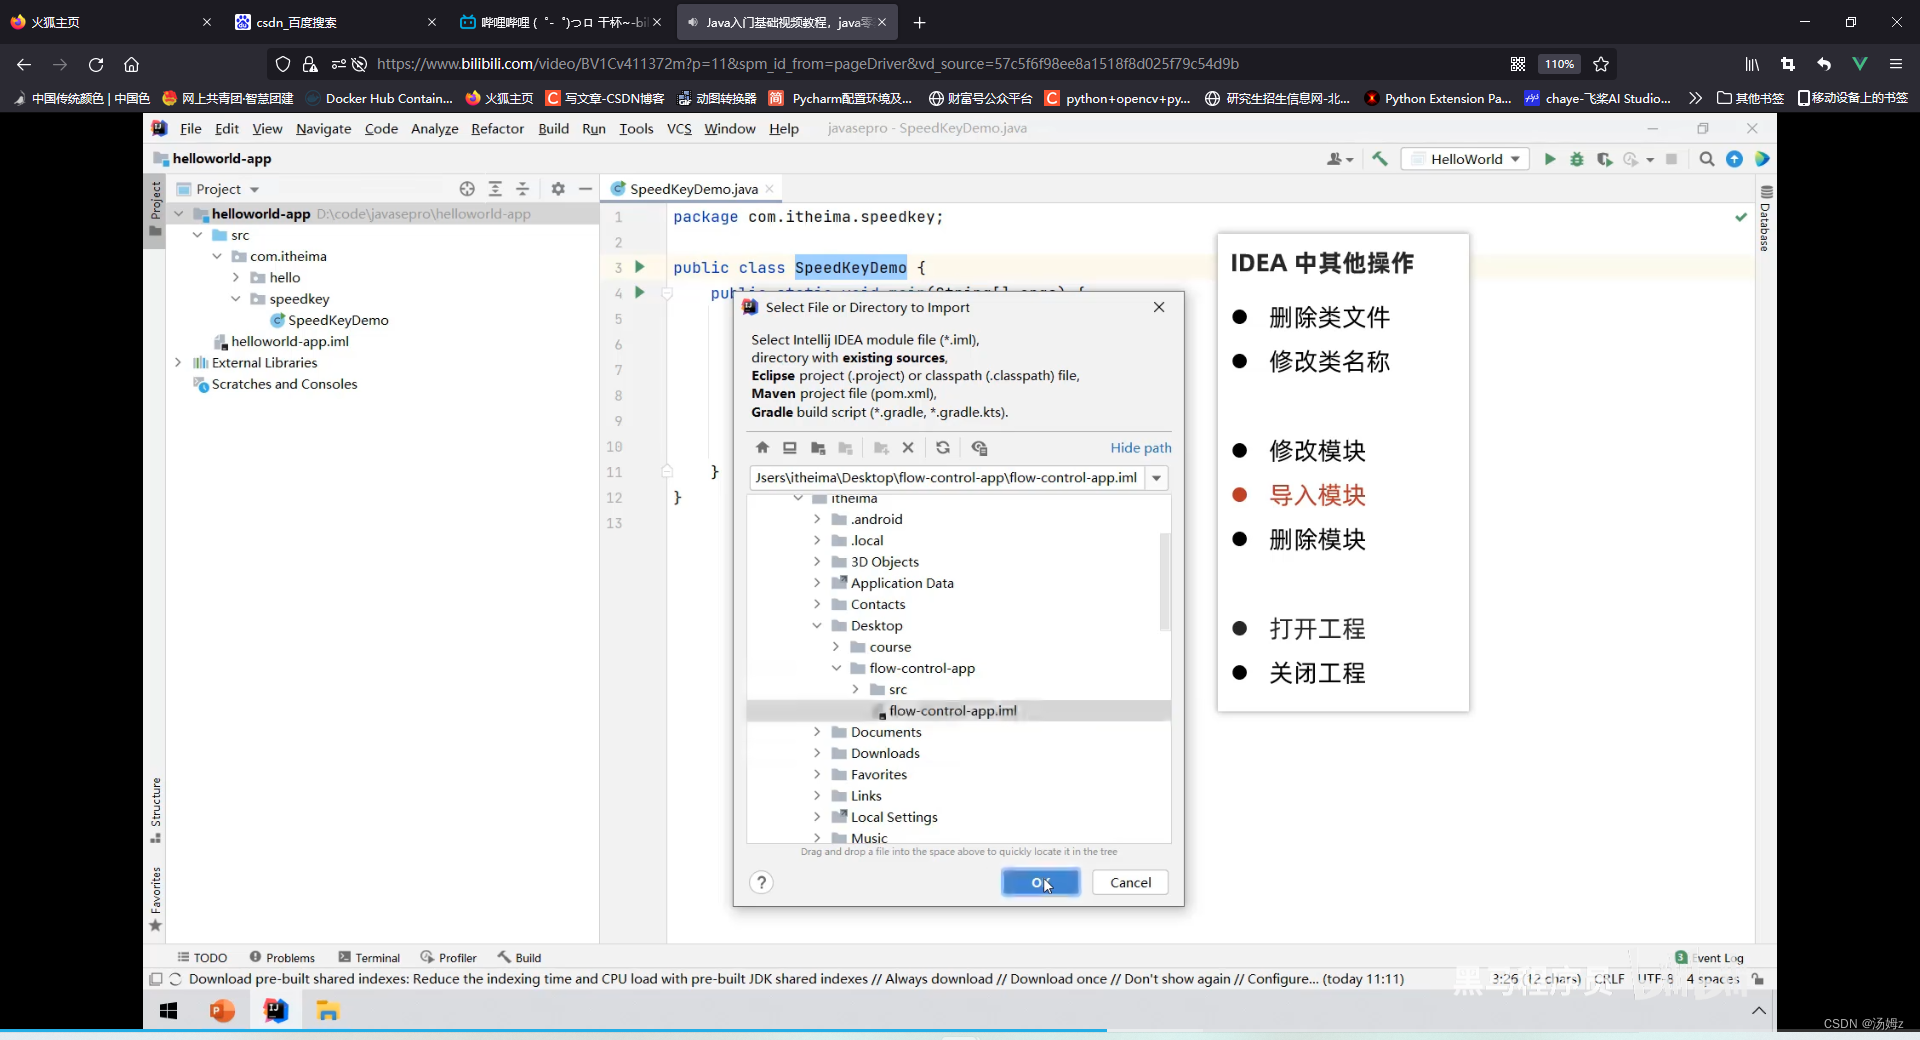Click OK to import module
This screenshot has height=1040, width=1920.
1040,882
